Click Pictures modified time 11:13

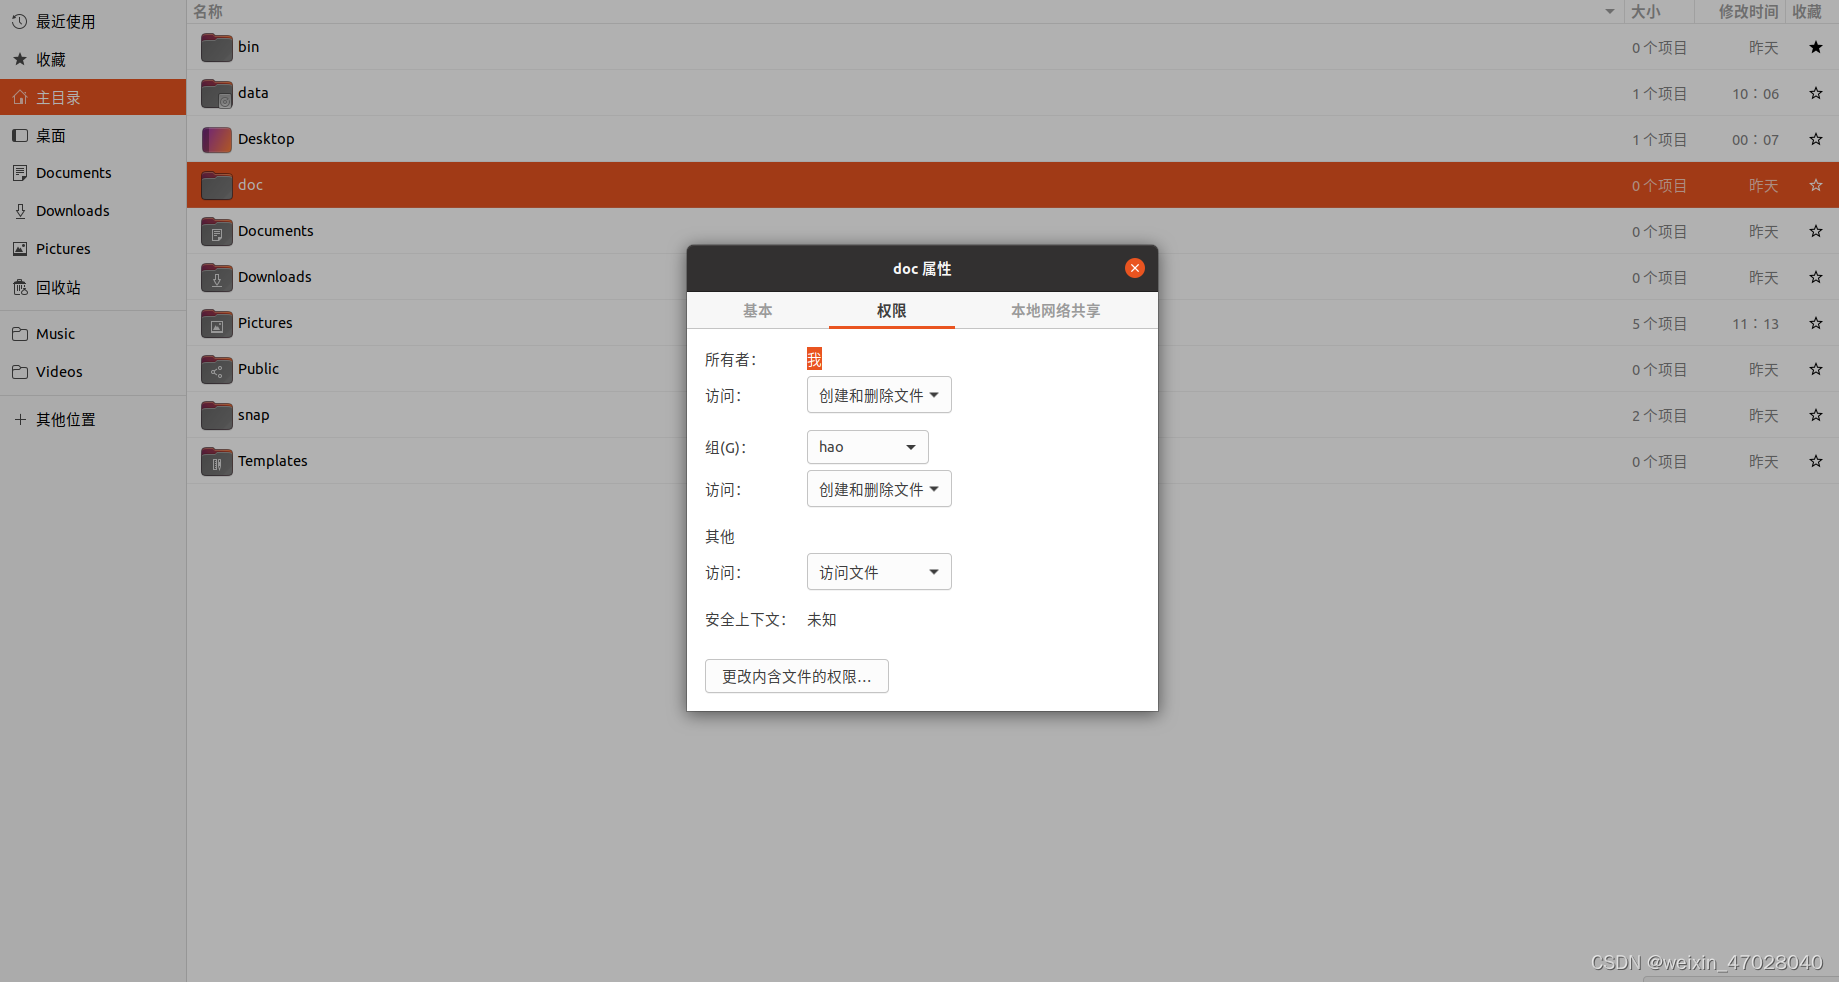pos(1756,324)
